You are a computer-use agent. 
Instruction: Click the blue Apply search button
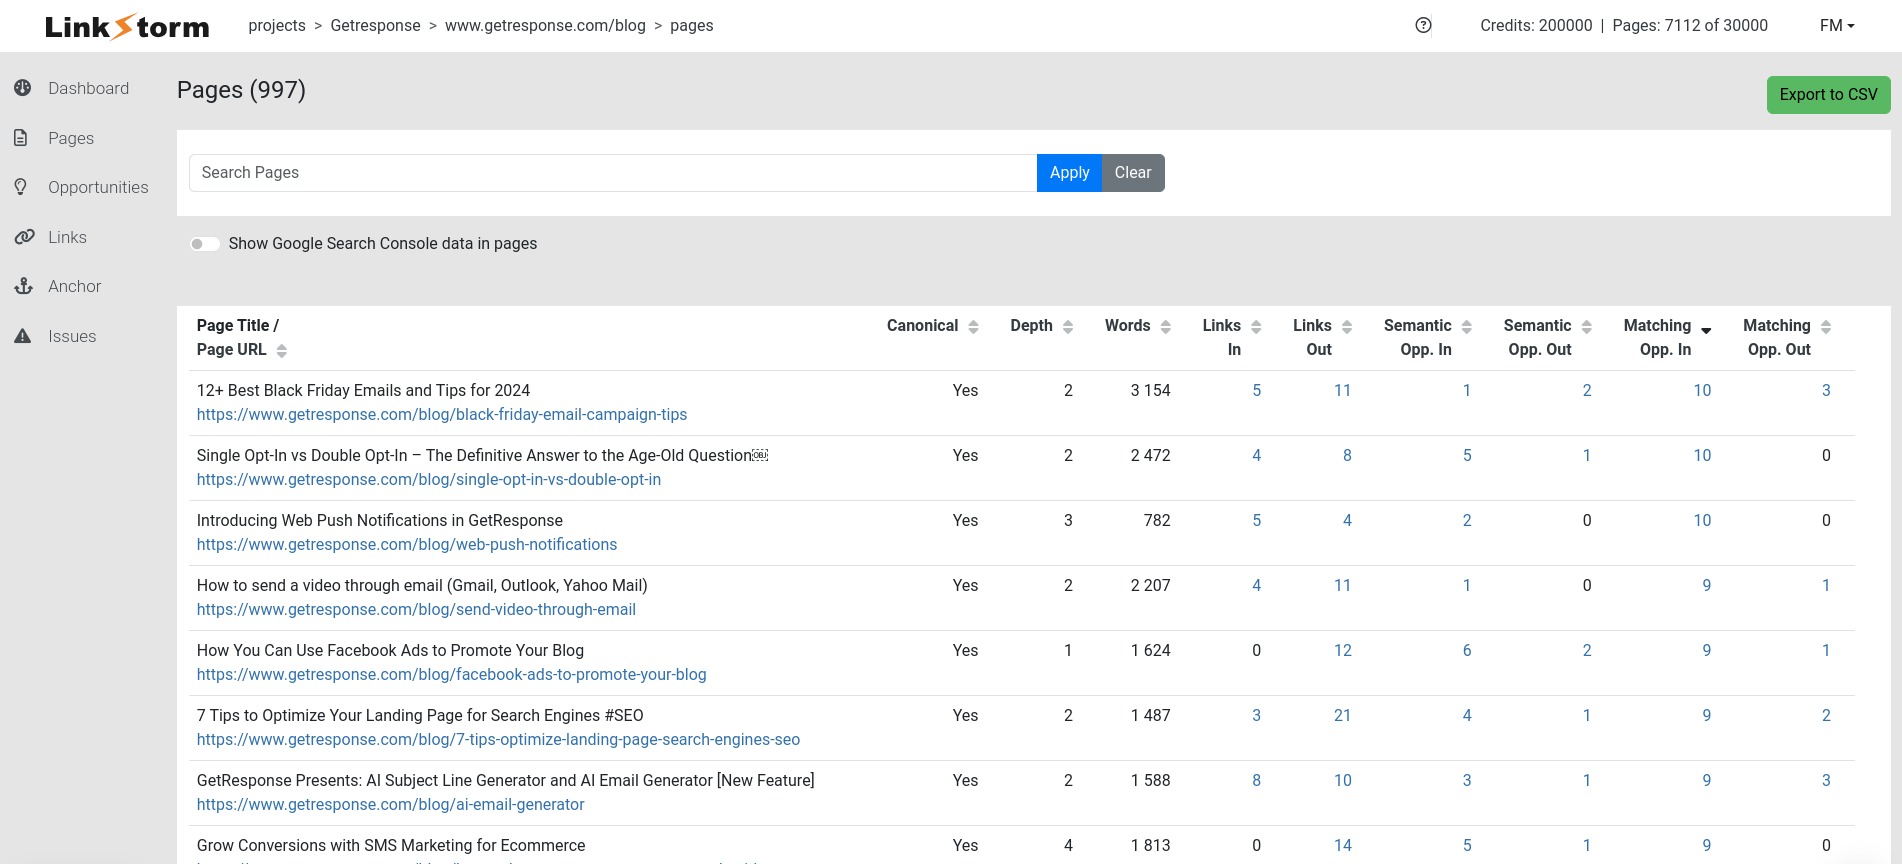pyautogui.click(x=1069, y=173)
